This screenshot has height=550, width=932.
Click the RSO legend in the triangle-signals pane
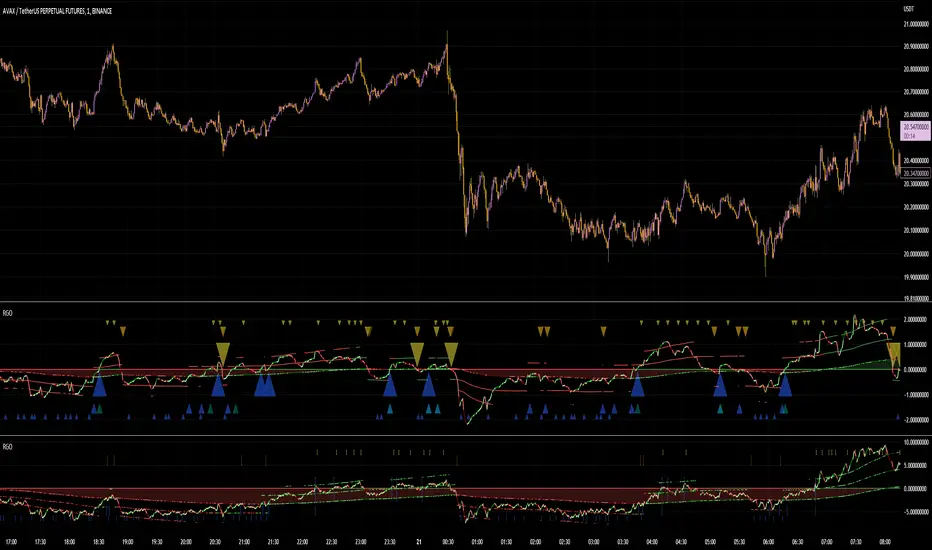(x=7, y=313)
